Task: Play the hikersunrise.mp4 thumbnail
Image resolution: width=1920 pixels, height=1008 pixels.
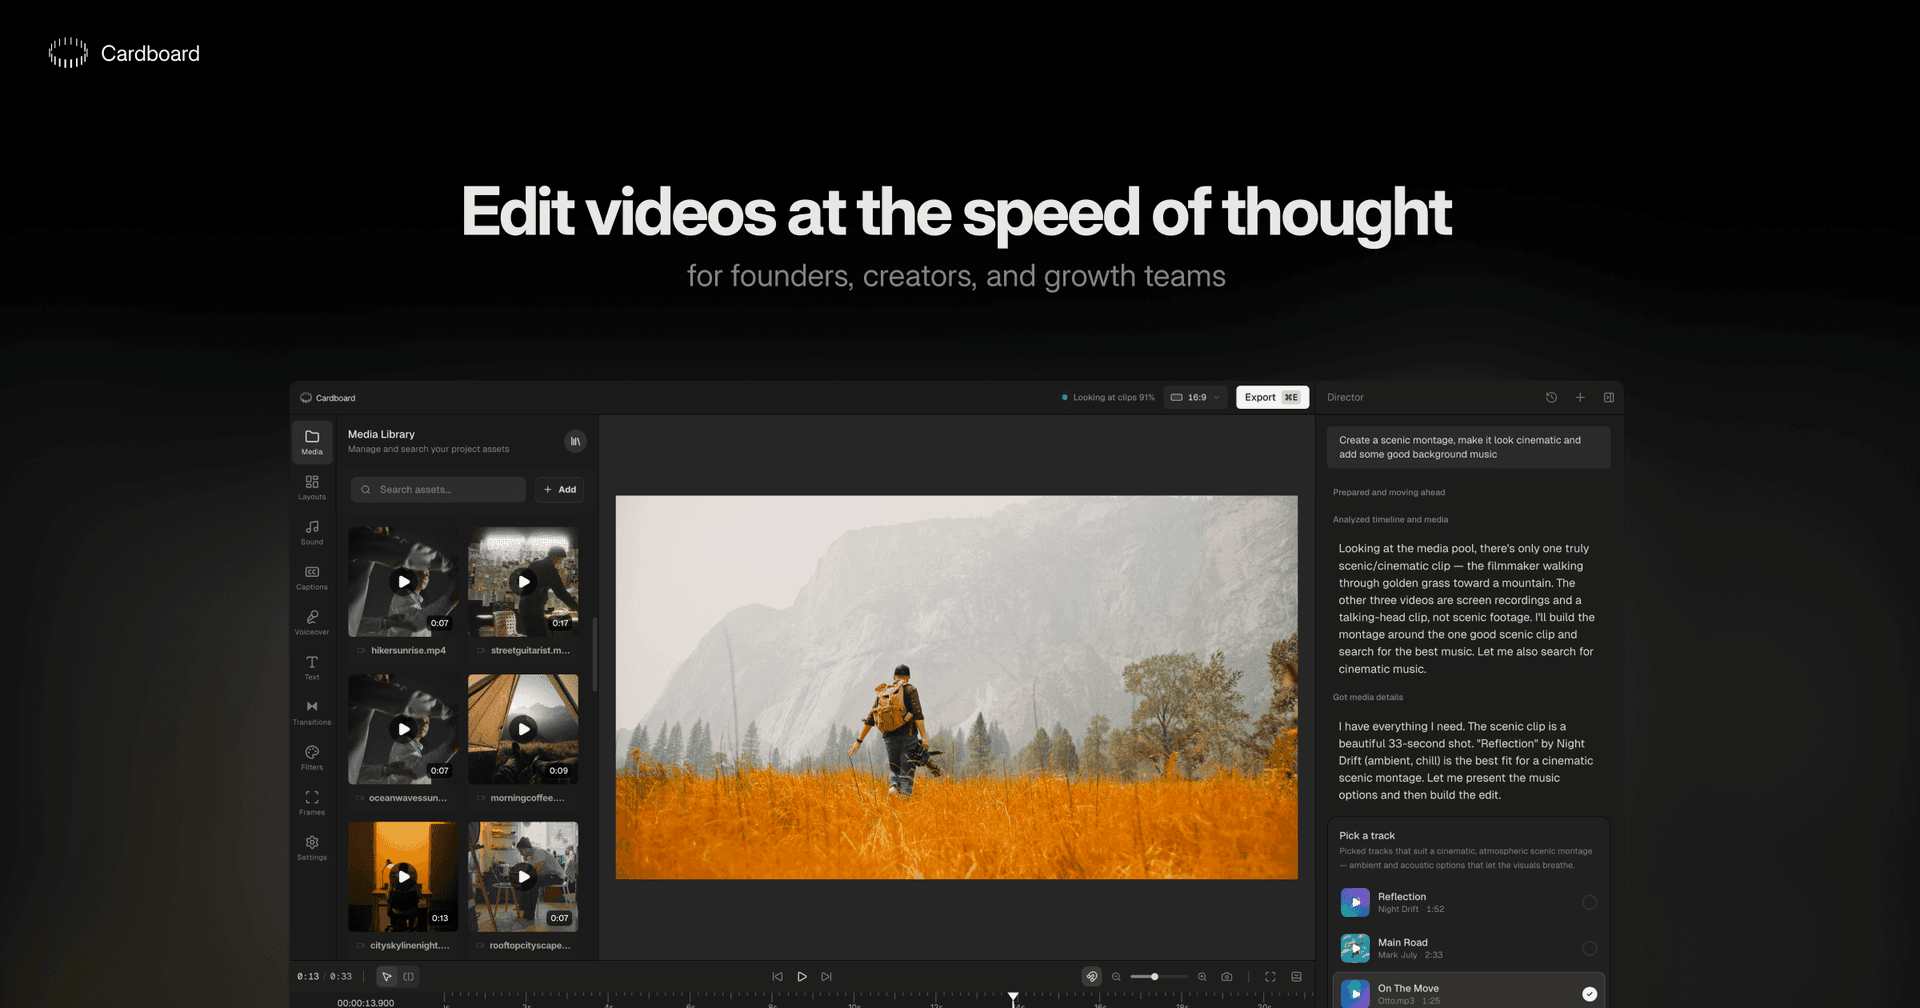Action: click(x=403, y=581)
